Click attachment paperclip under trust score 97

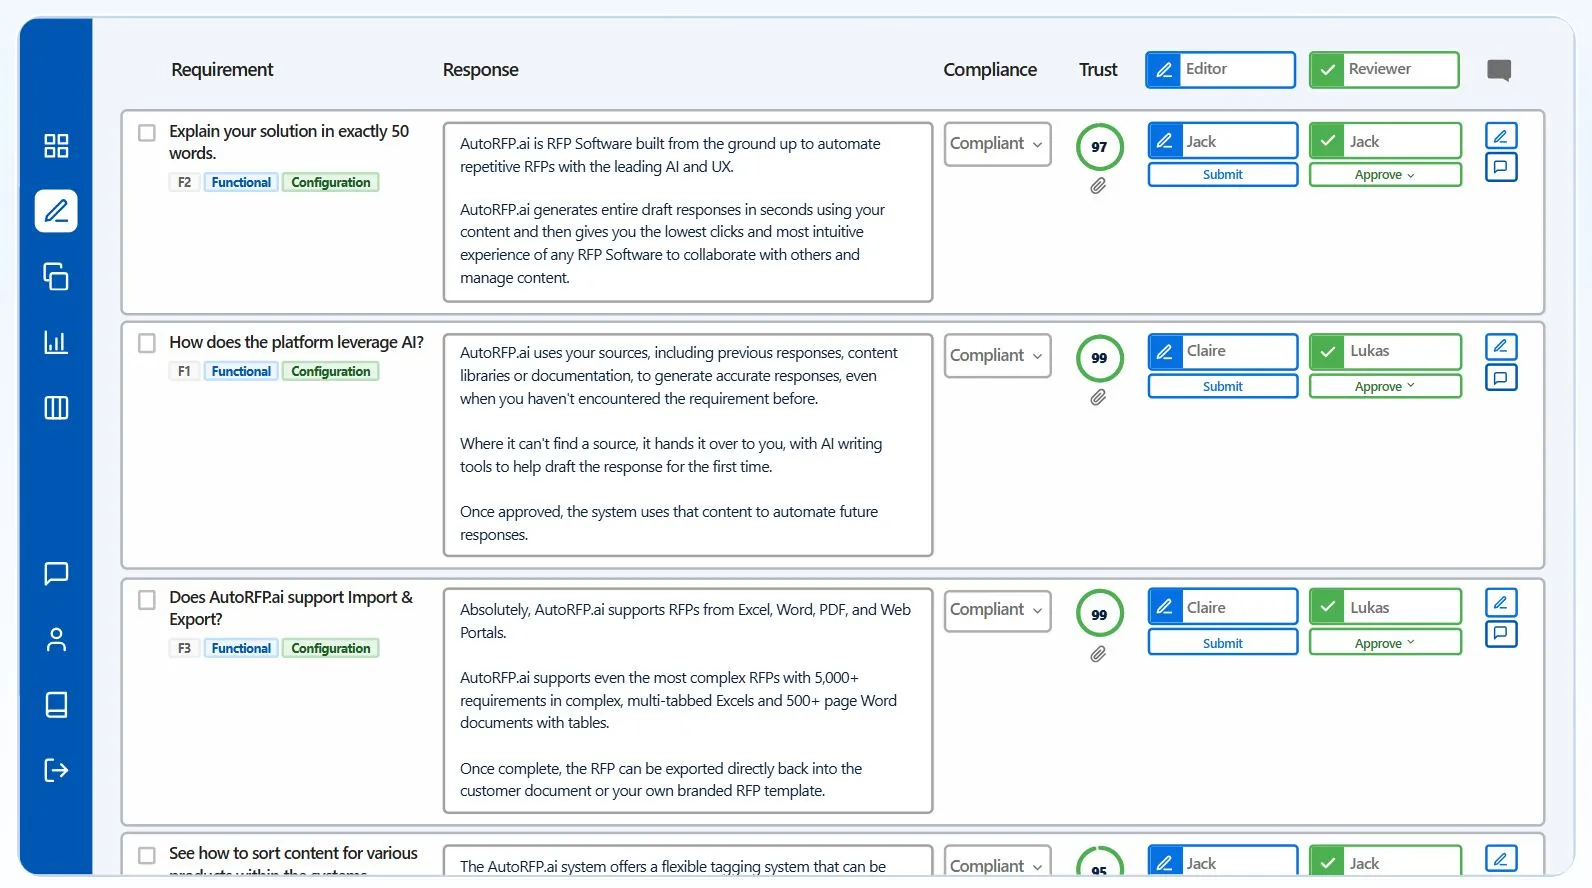1098,186
